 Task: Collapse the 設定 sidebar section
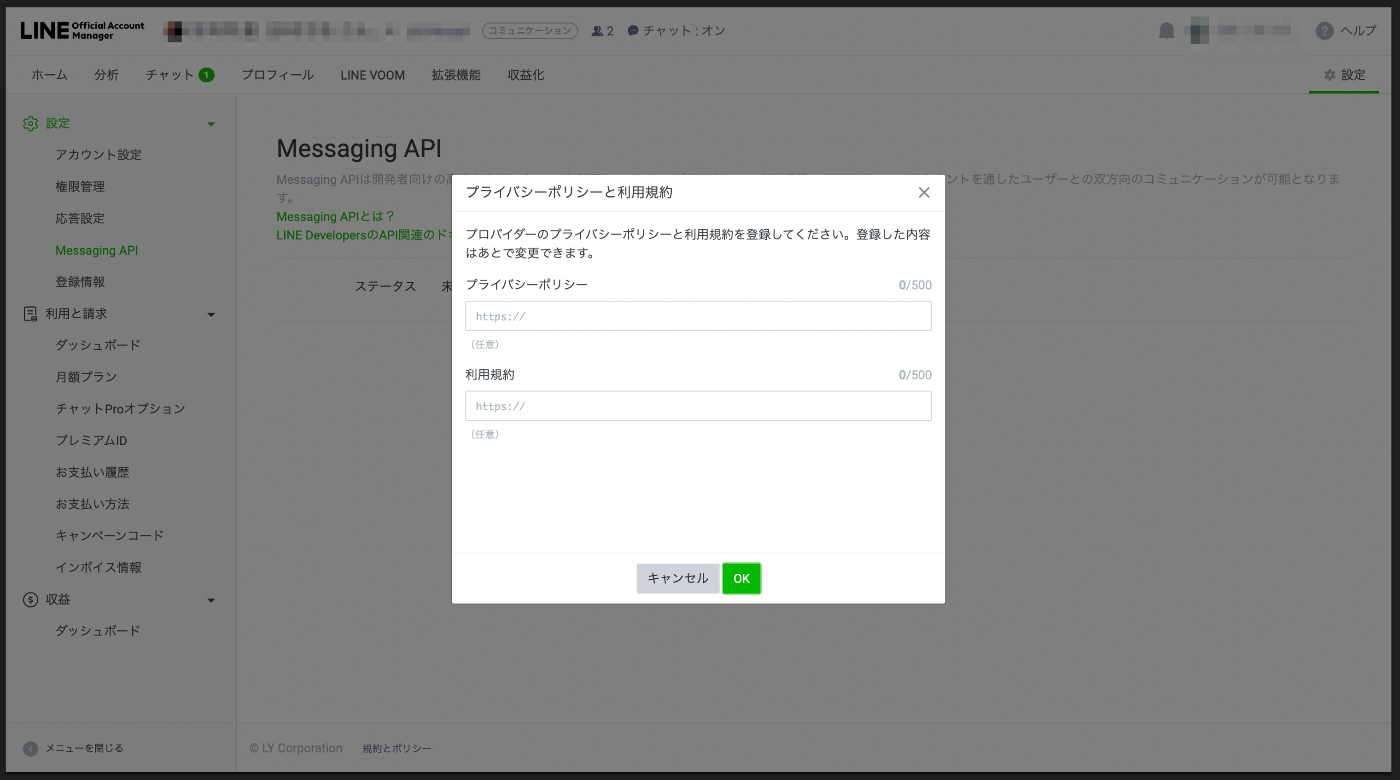(211, 124)
